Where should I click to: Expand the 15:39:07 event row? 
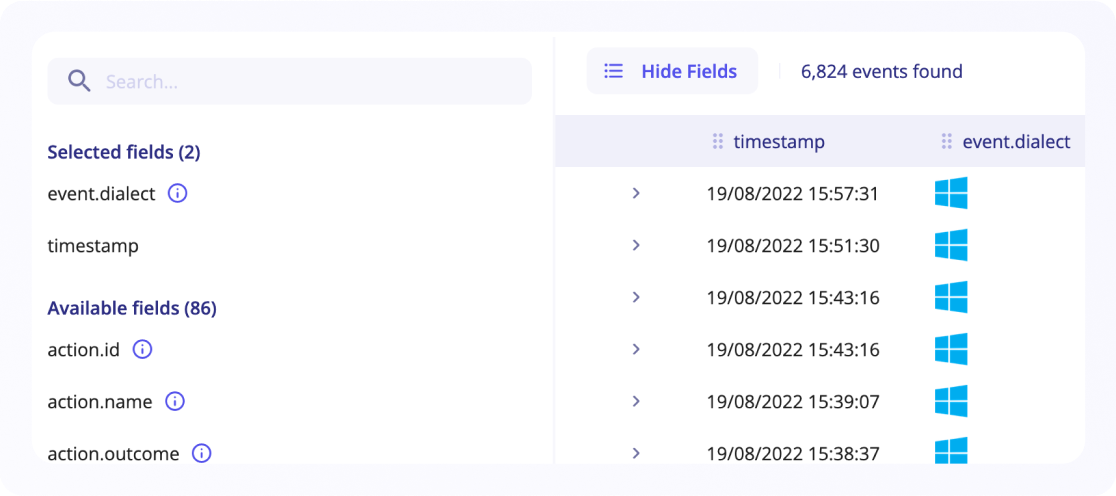636,401
